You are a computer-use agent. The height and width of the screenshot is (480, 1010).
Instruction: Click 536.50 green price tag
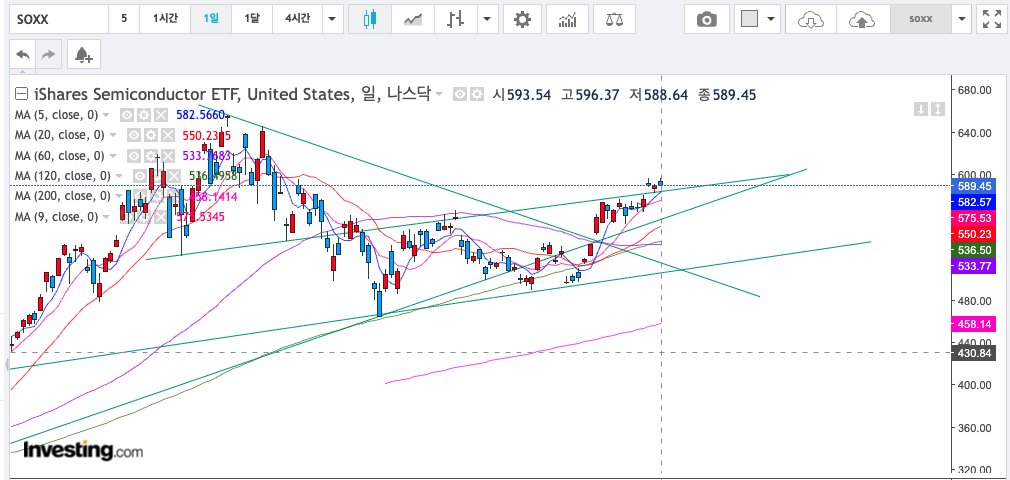(974, 250)
